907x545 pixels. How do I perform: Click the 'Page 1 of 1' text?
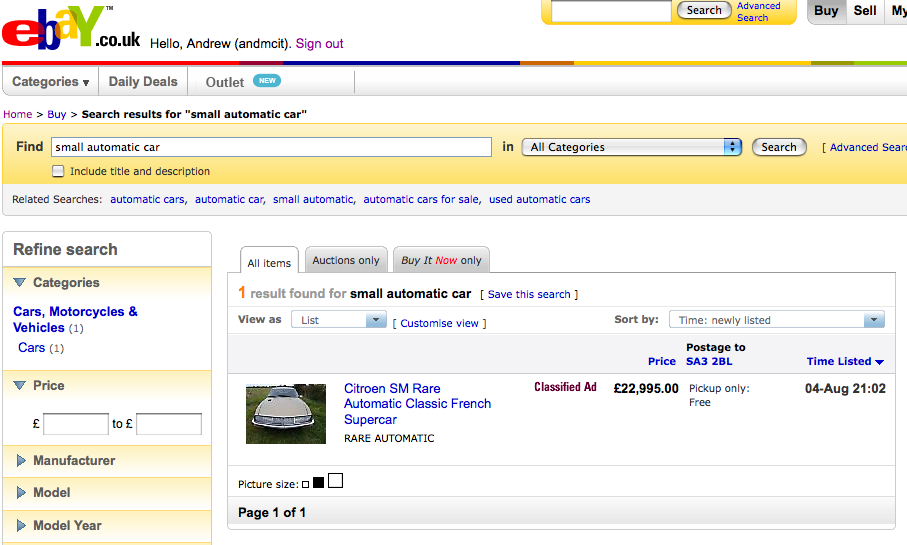272,512
